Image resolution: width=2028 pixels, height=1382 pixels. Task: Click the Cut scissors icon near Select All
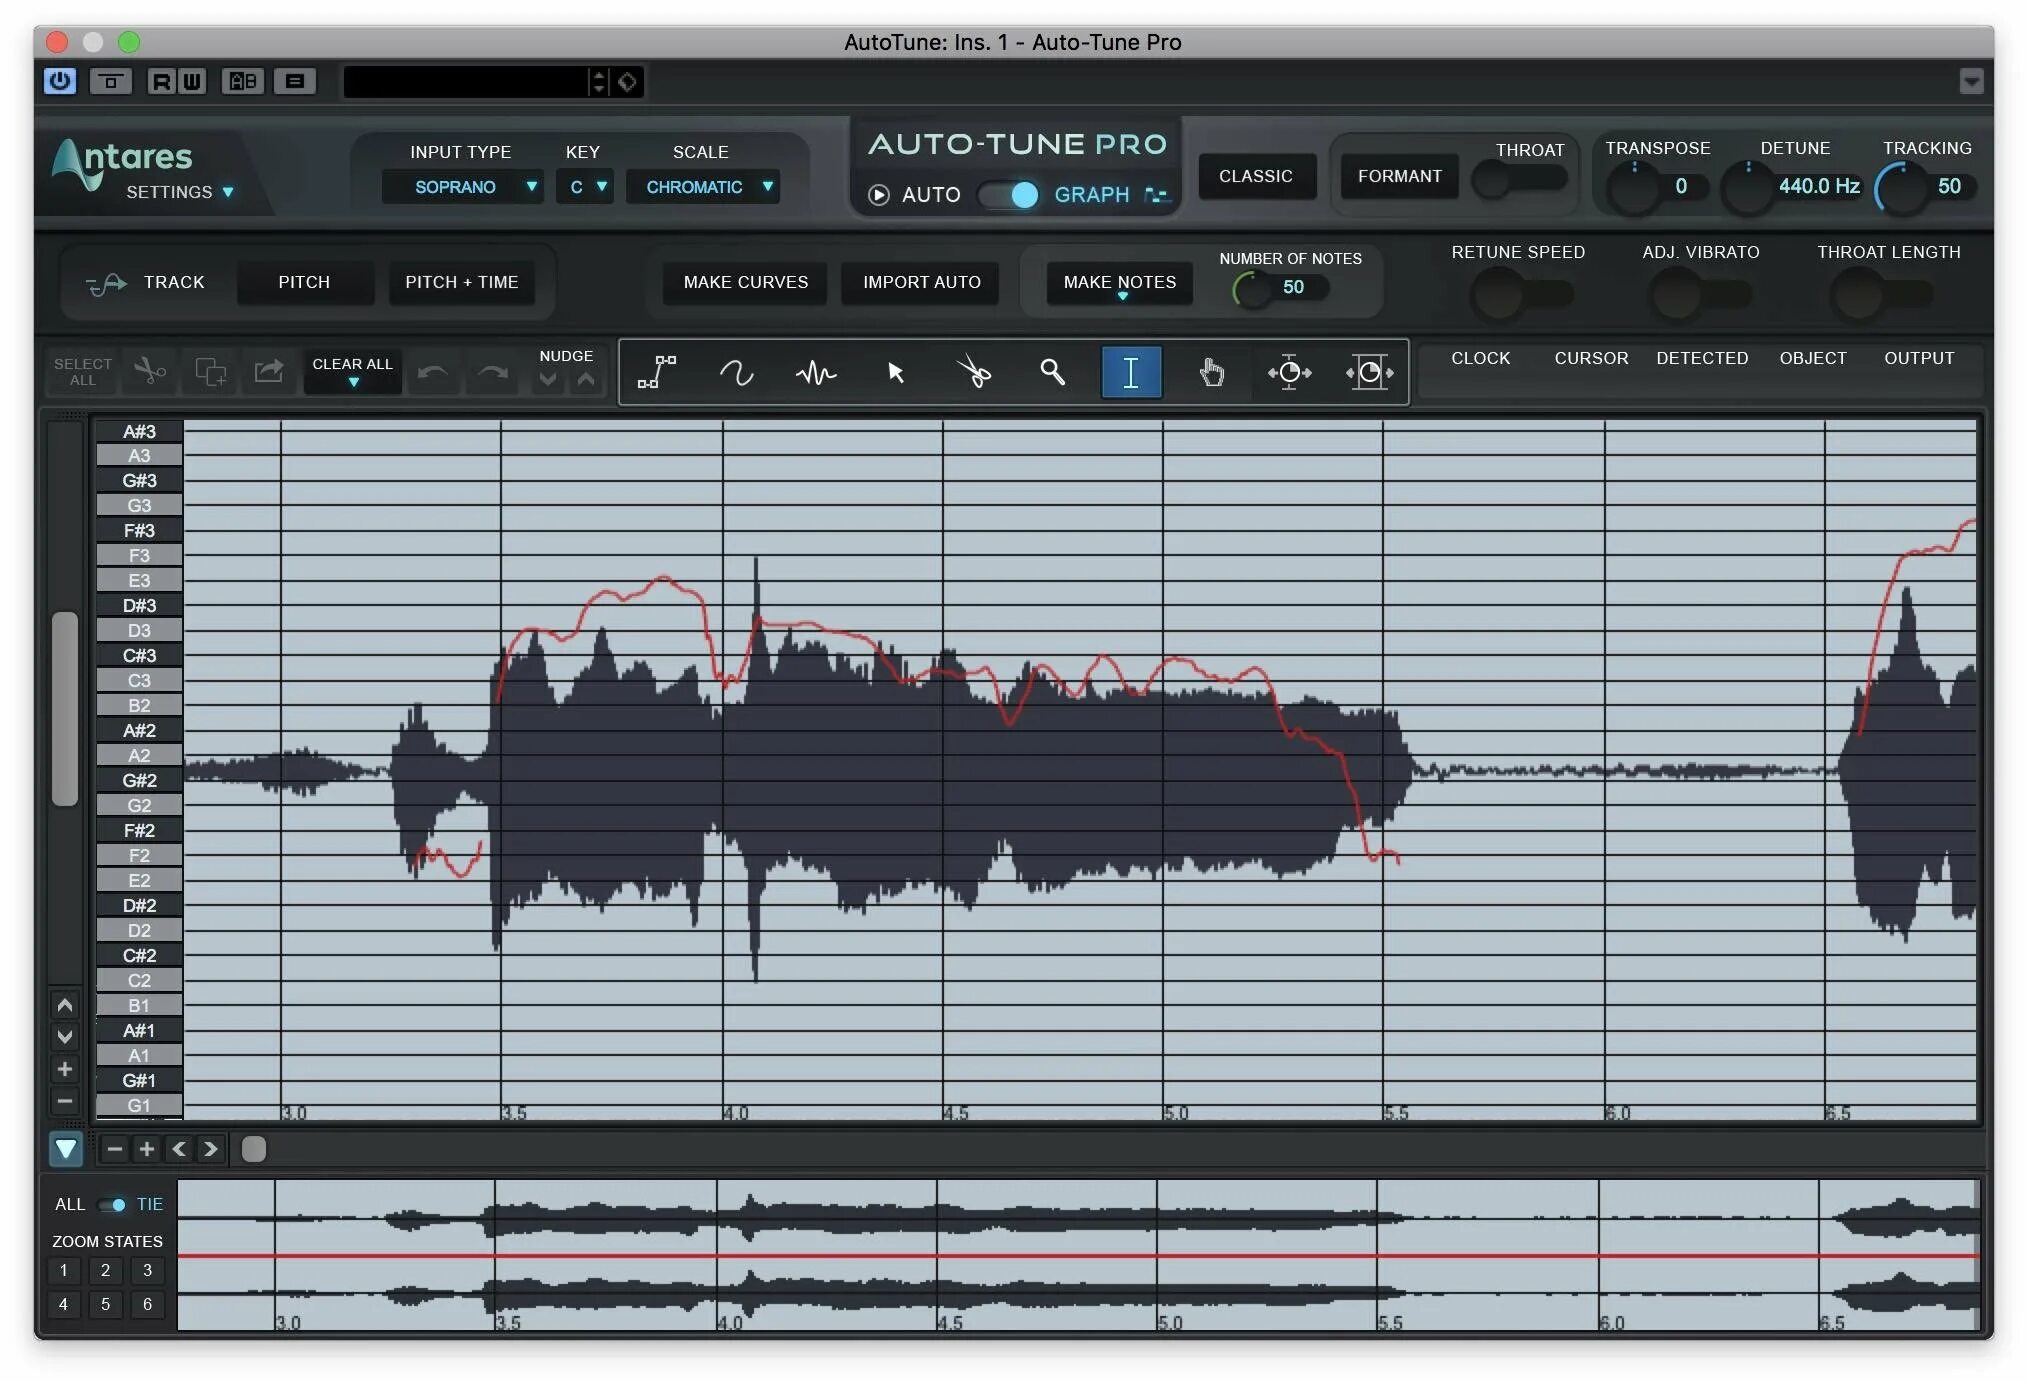coord(150,372)
